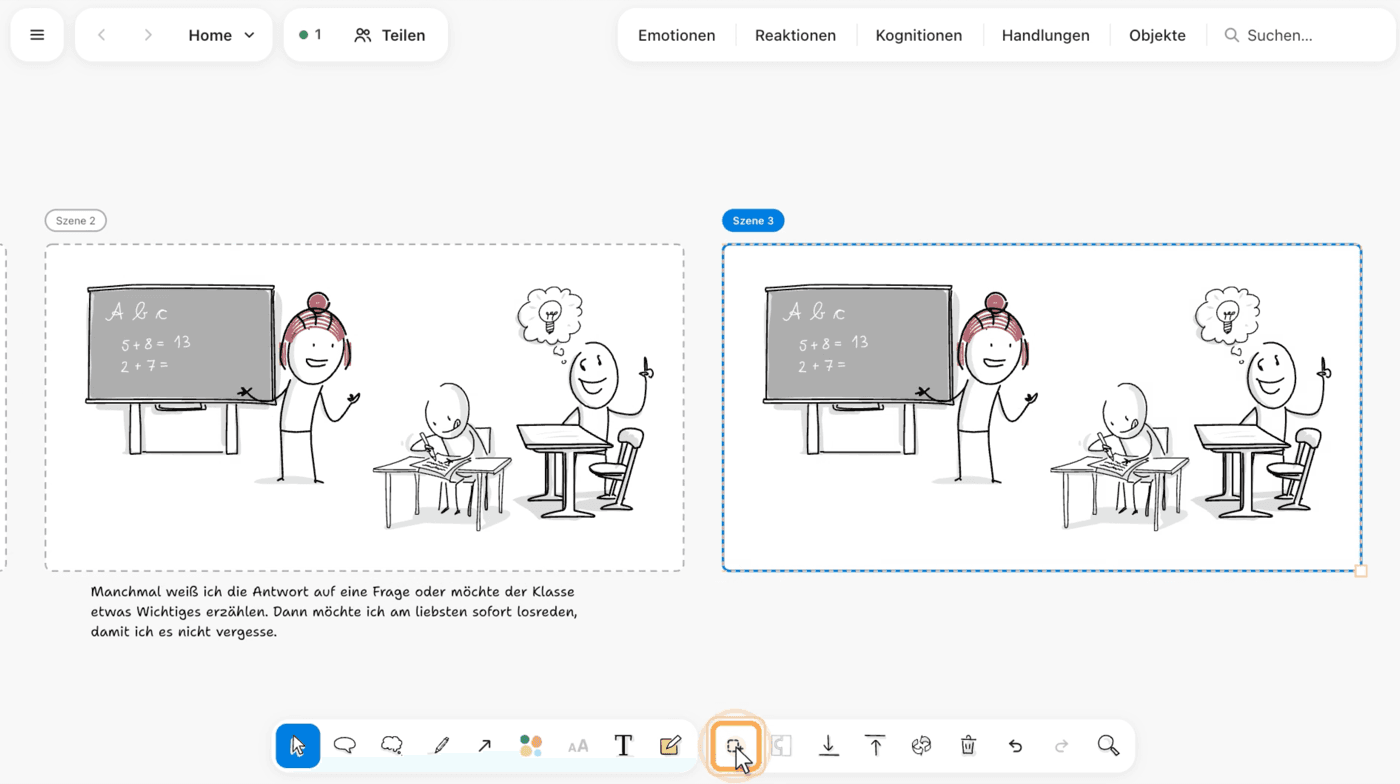Click the Szene 2 classroom illustration

click(365, 408)
